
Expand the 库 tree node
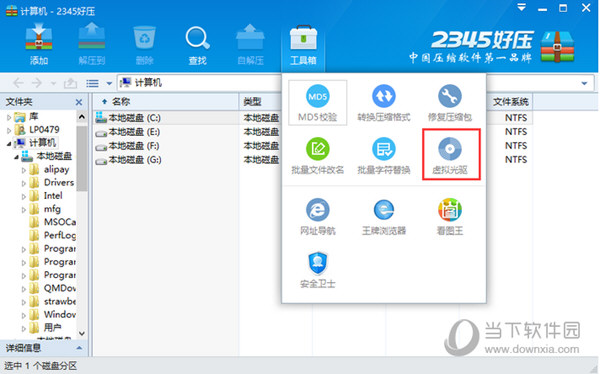click(x=9, y=117)
